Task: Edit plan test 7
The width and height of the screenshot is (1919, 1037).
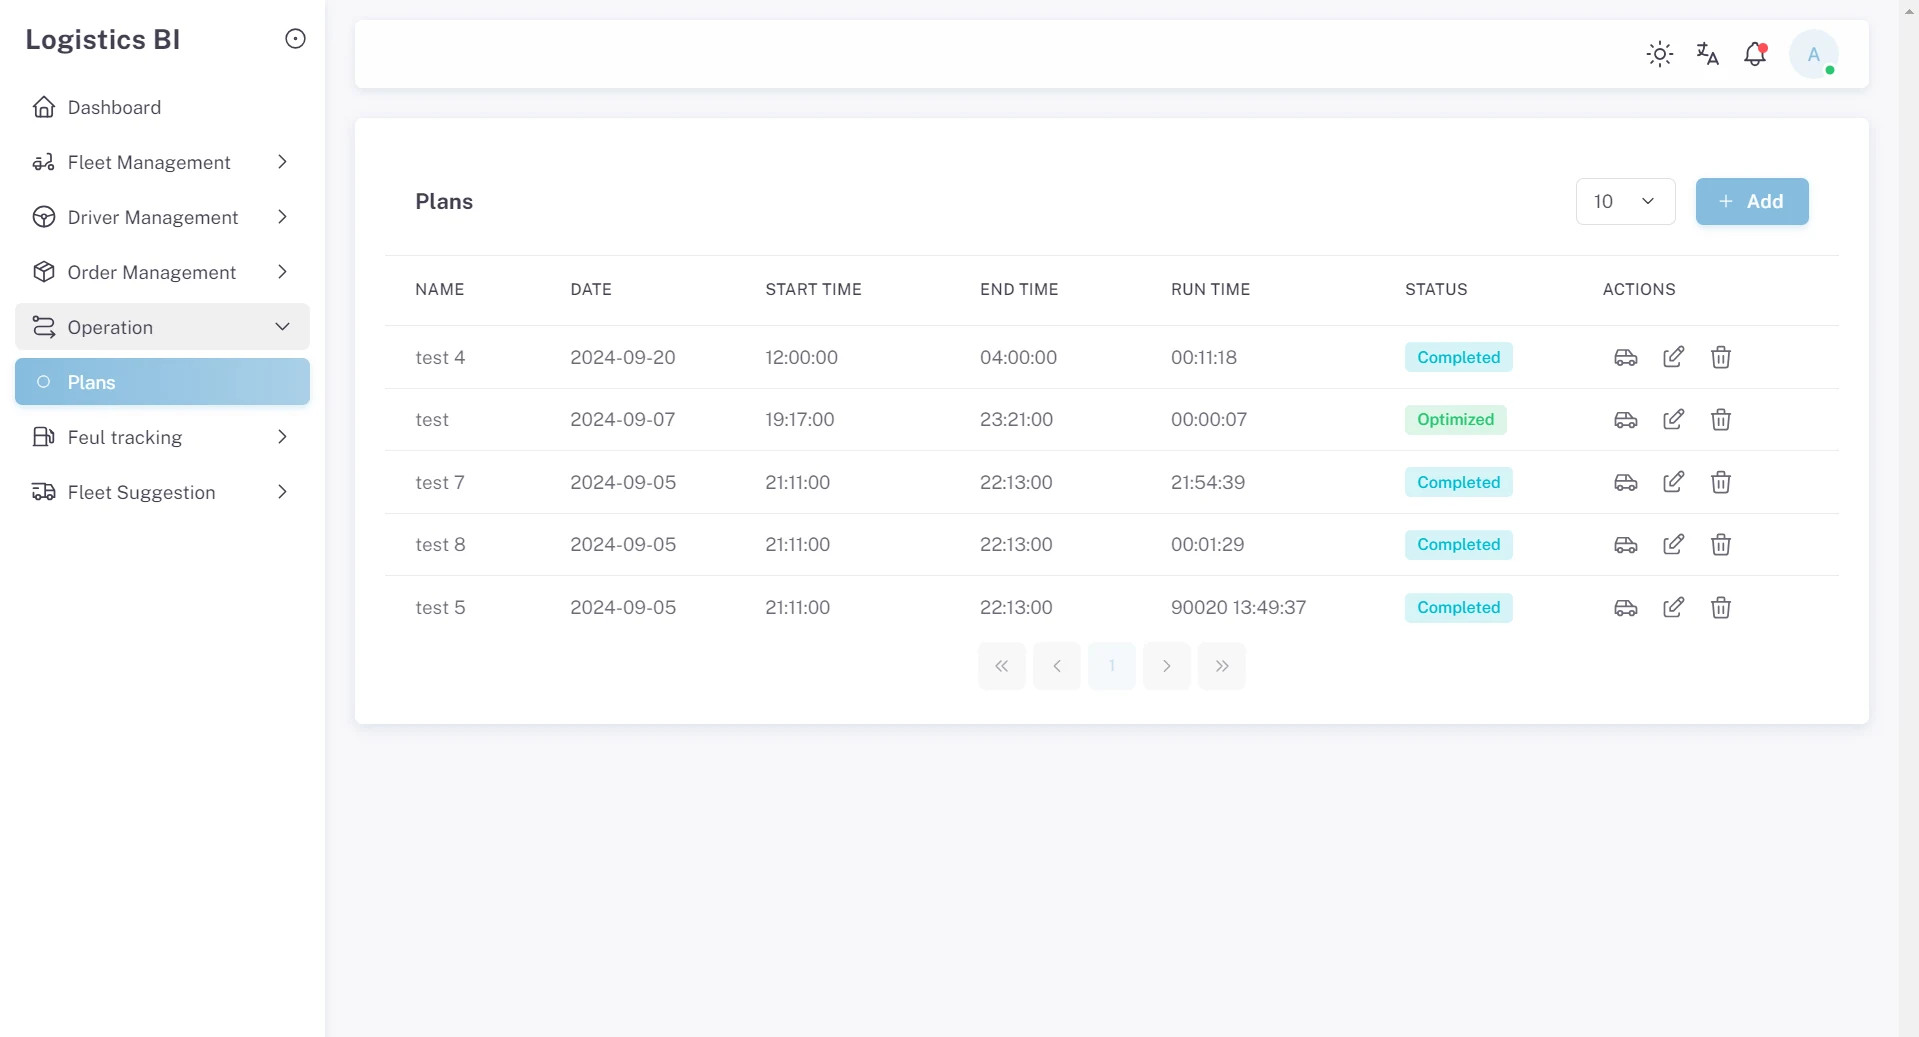Action: pyautogui.click(x=1673, y=482)
